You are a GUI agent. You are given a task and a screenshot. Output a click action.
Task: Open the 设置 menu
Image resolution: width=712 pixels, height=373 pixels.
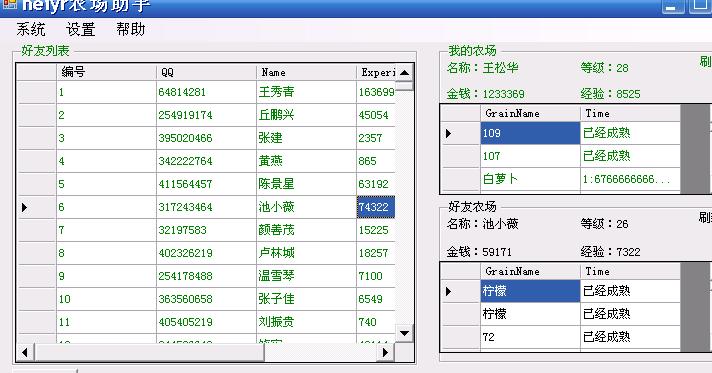[x=80, y=30]
